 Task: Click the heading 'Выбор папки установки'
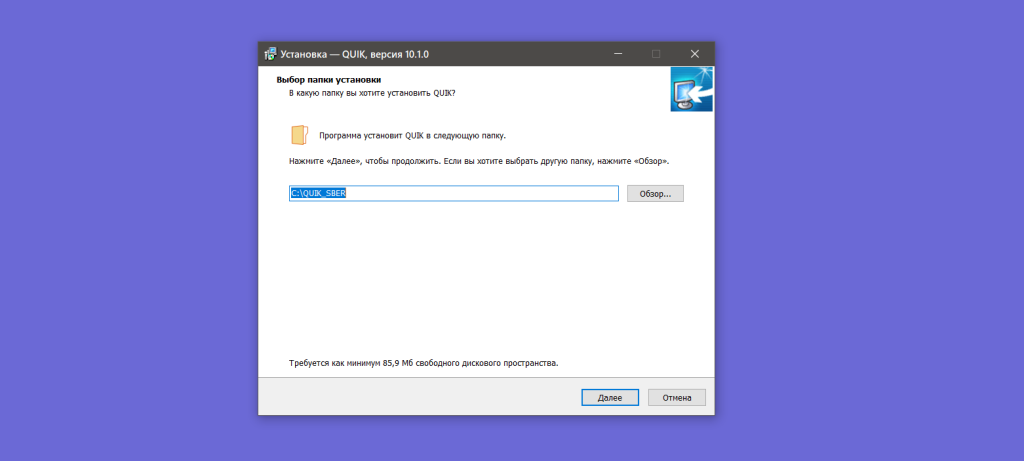[328, 80]
